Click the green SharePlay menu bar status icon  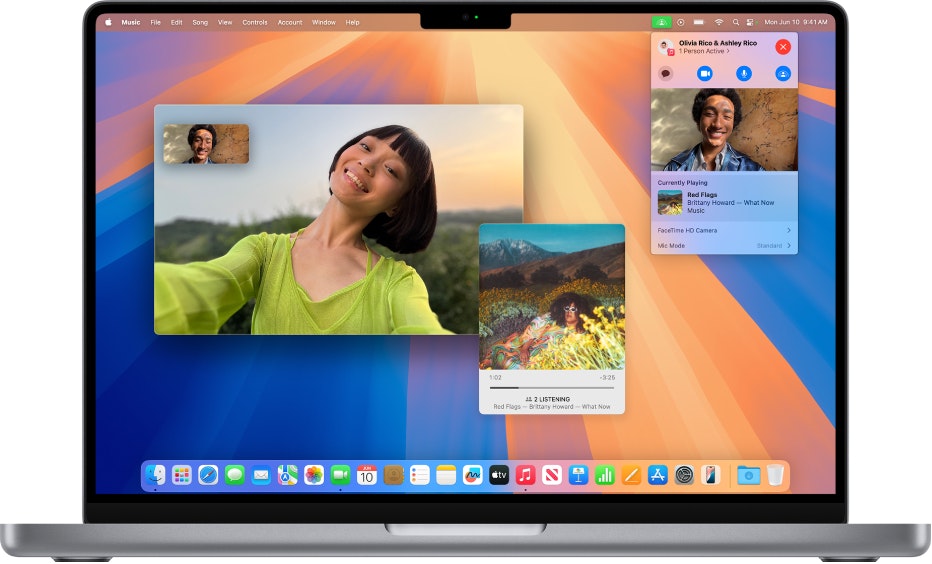[x=660, y=21]
